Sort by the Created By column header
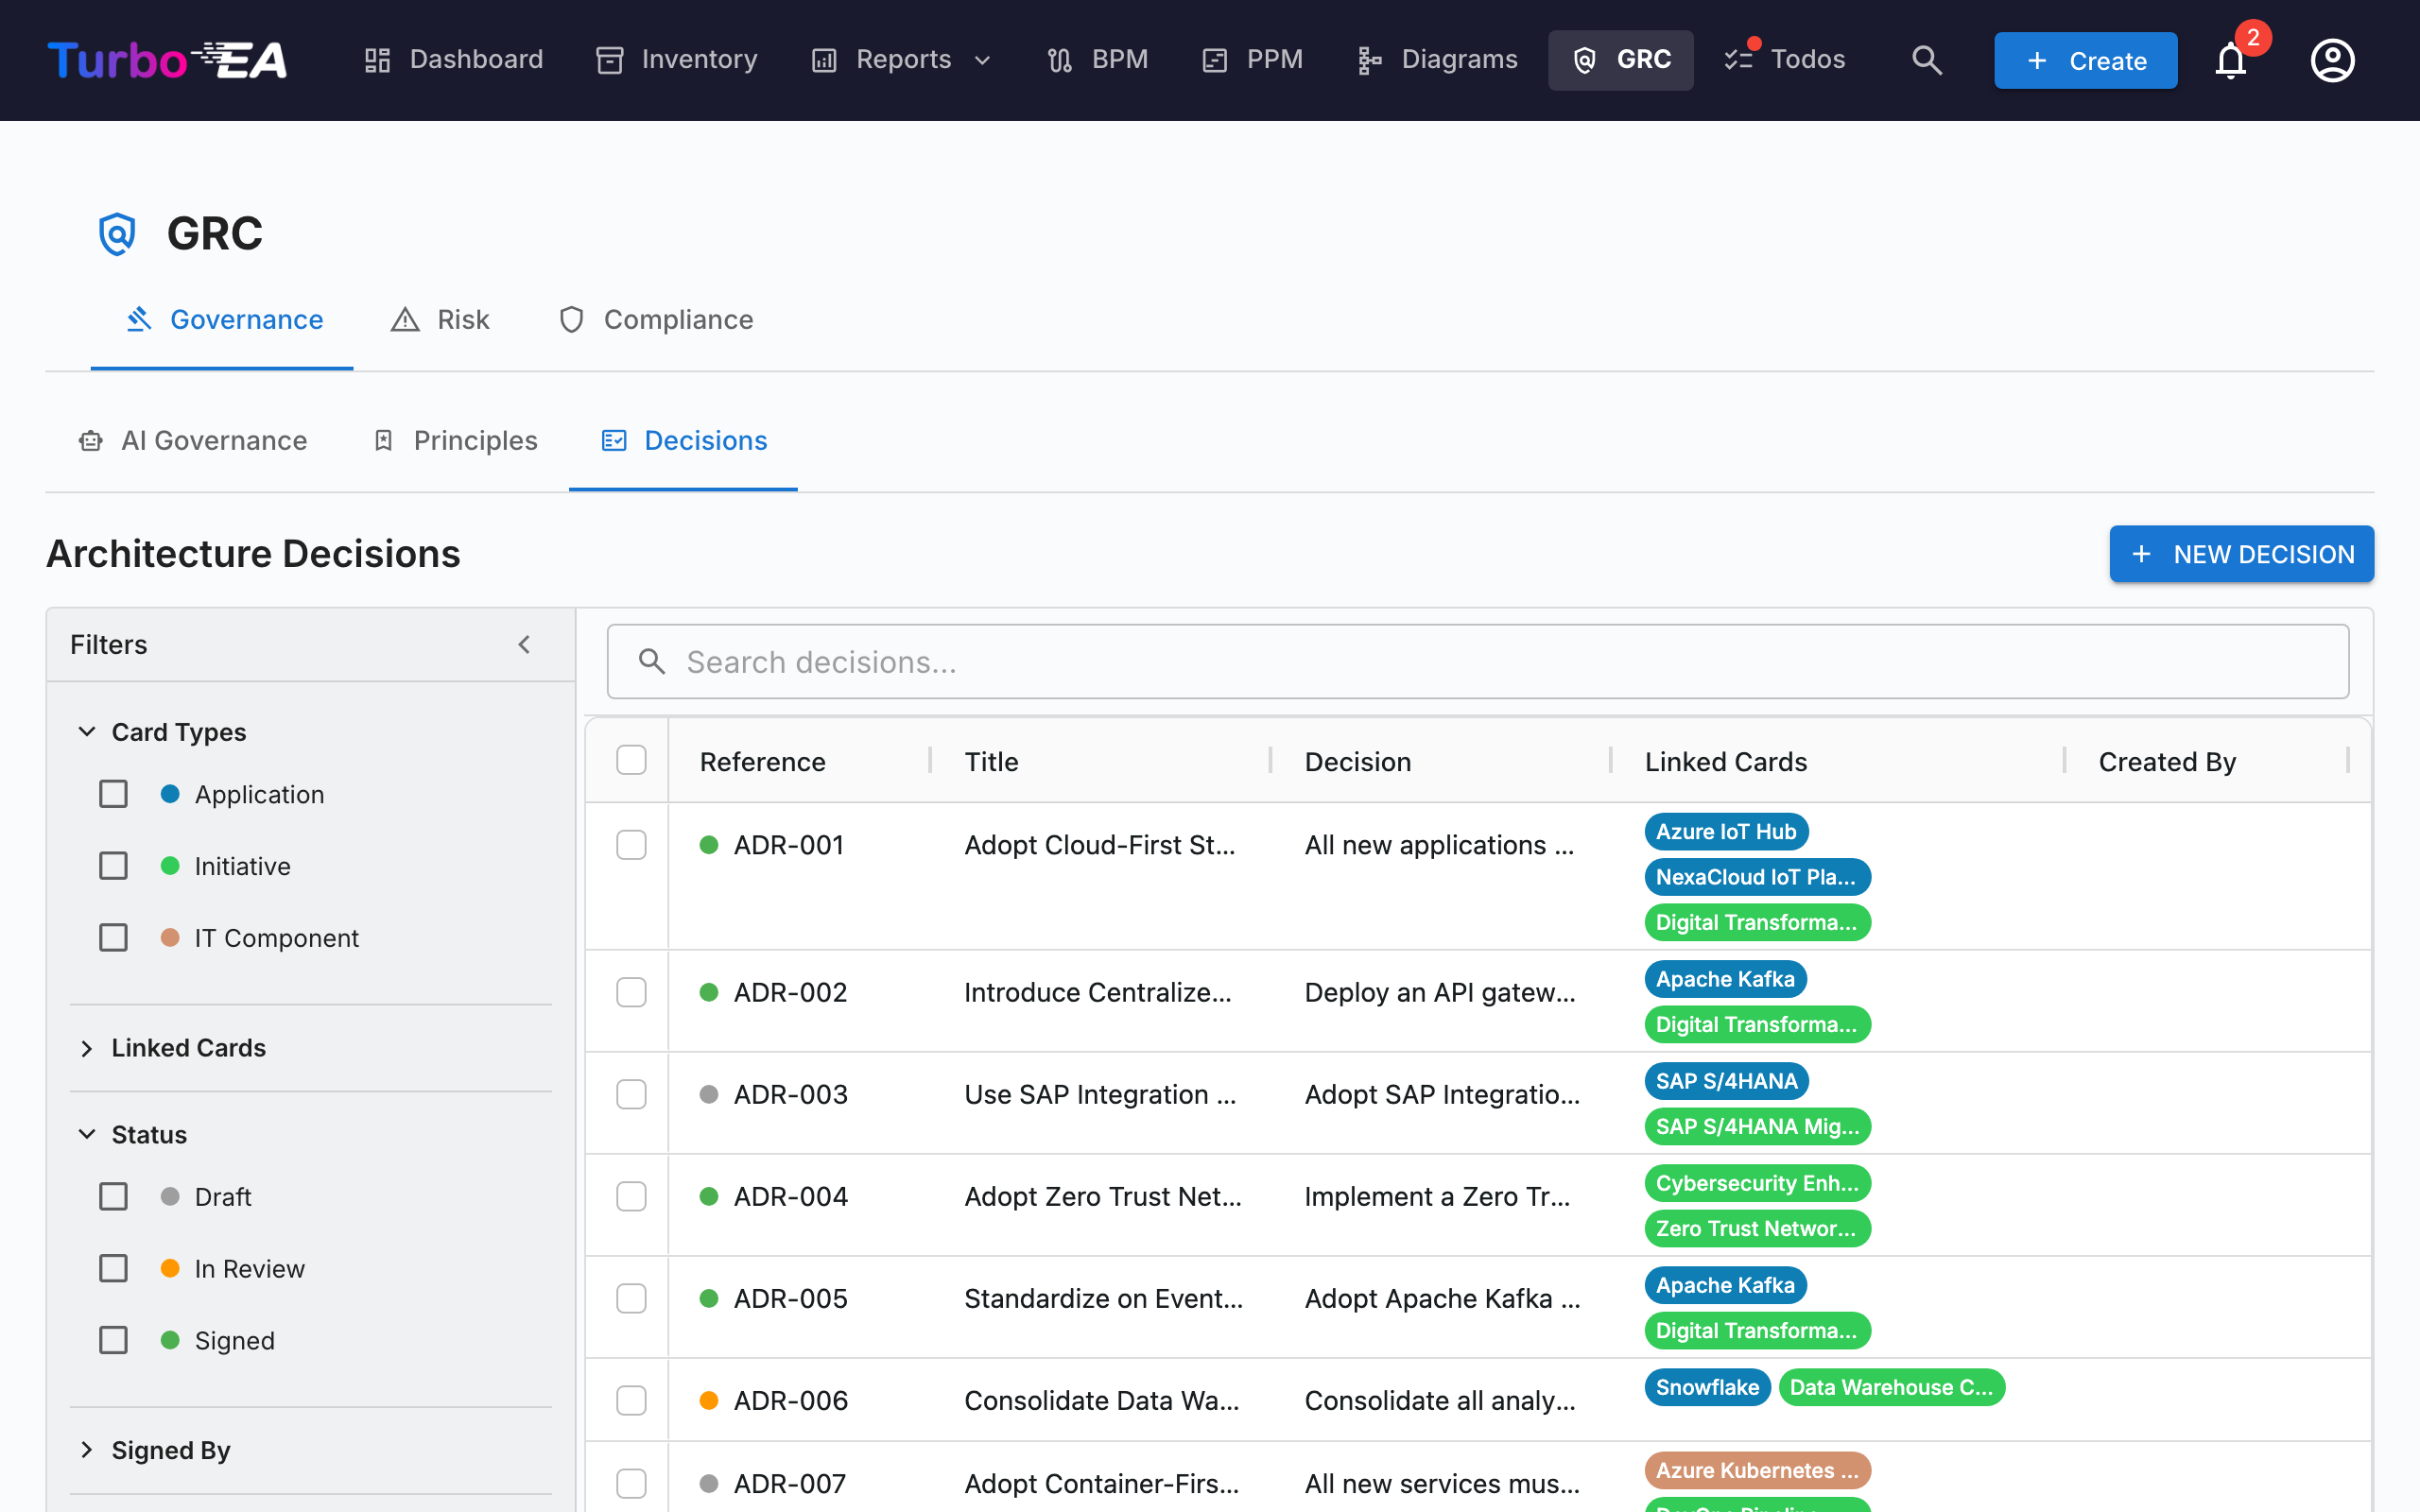 pos(2167,762)
